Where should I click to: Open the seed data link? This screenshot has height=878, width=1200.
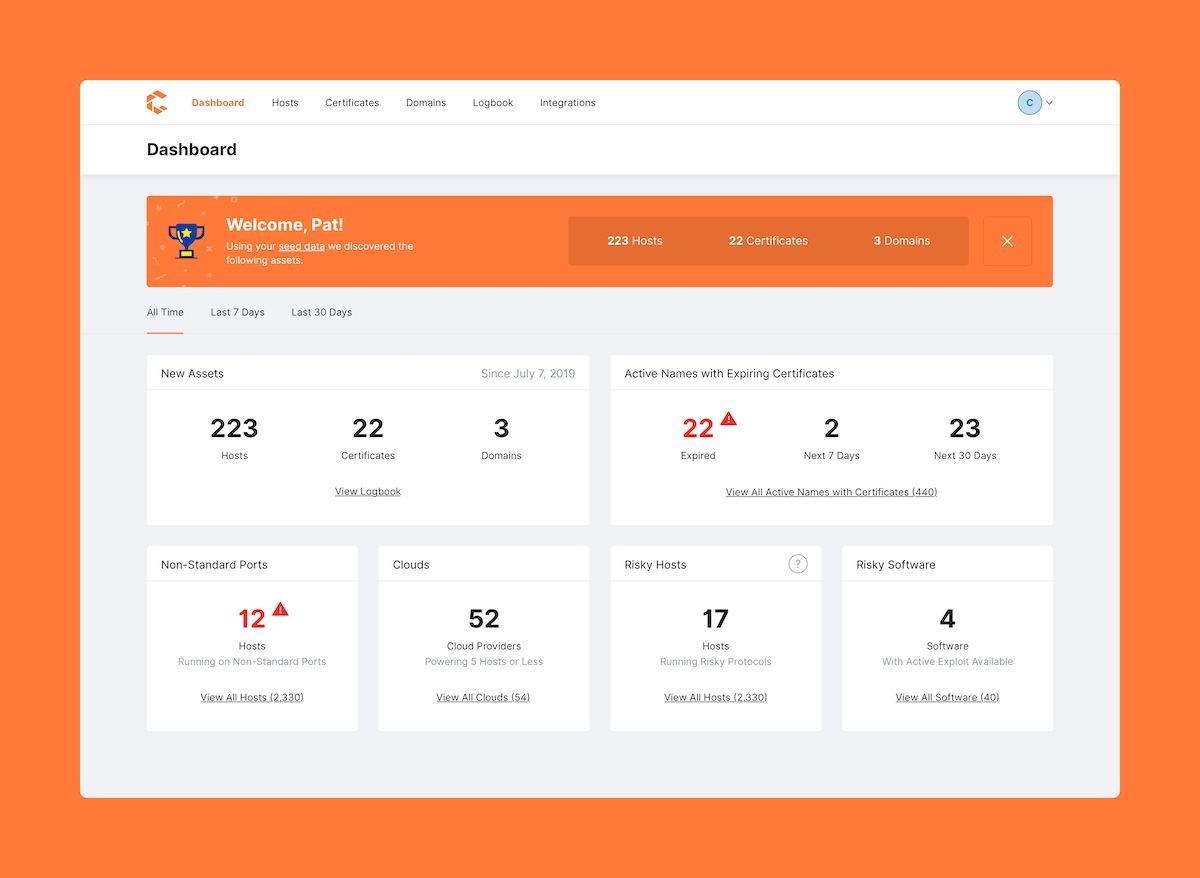point(302,246)
